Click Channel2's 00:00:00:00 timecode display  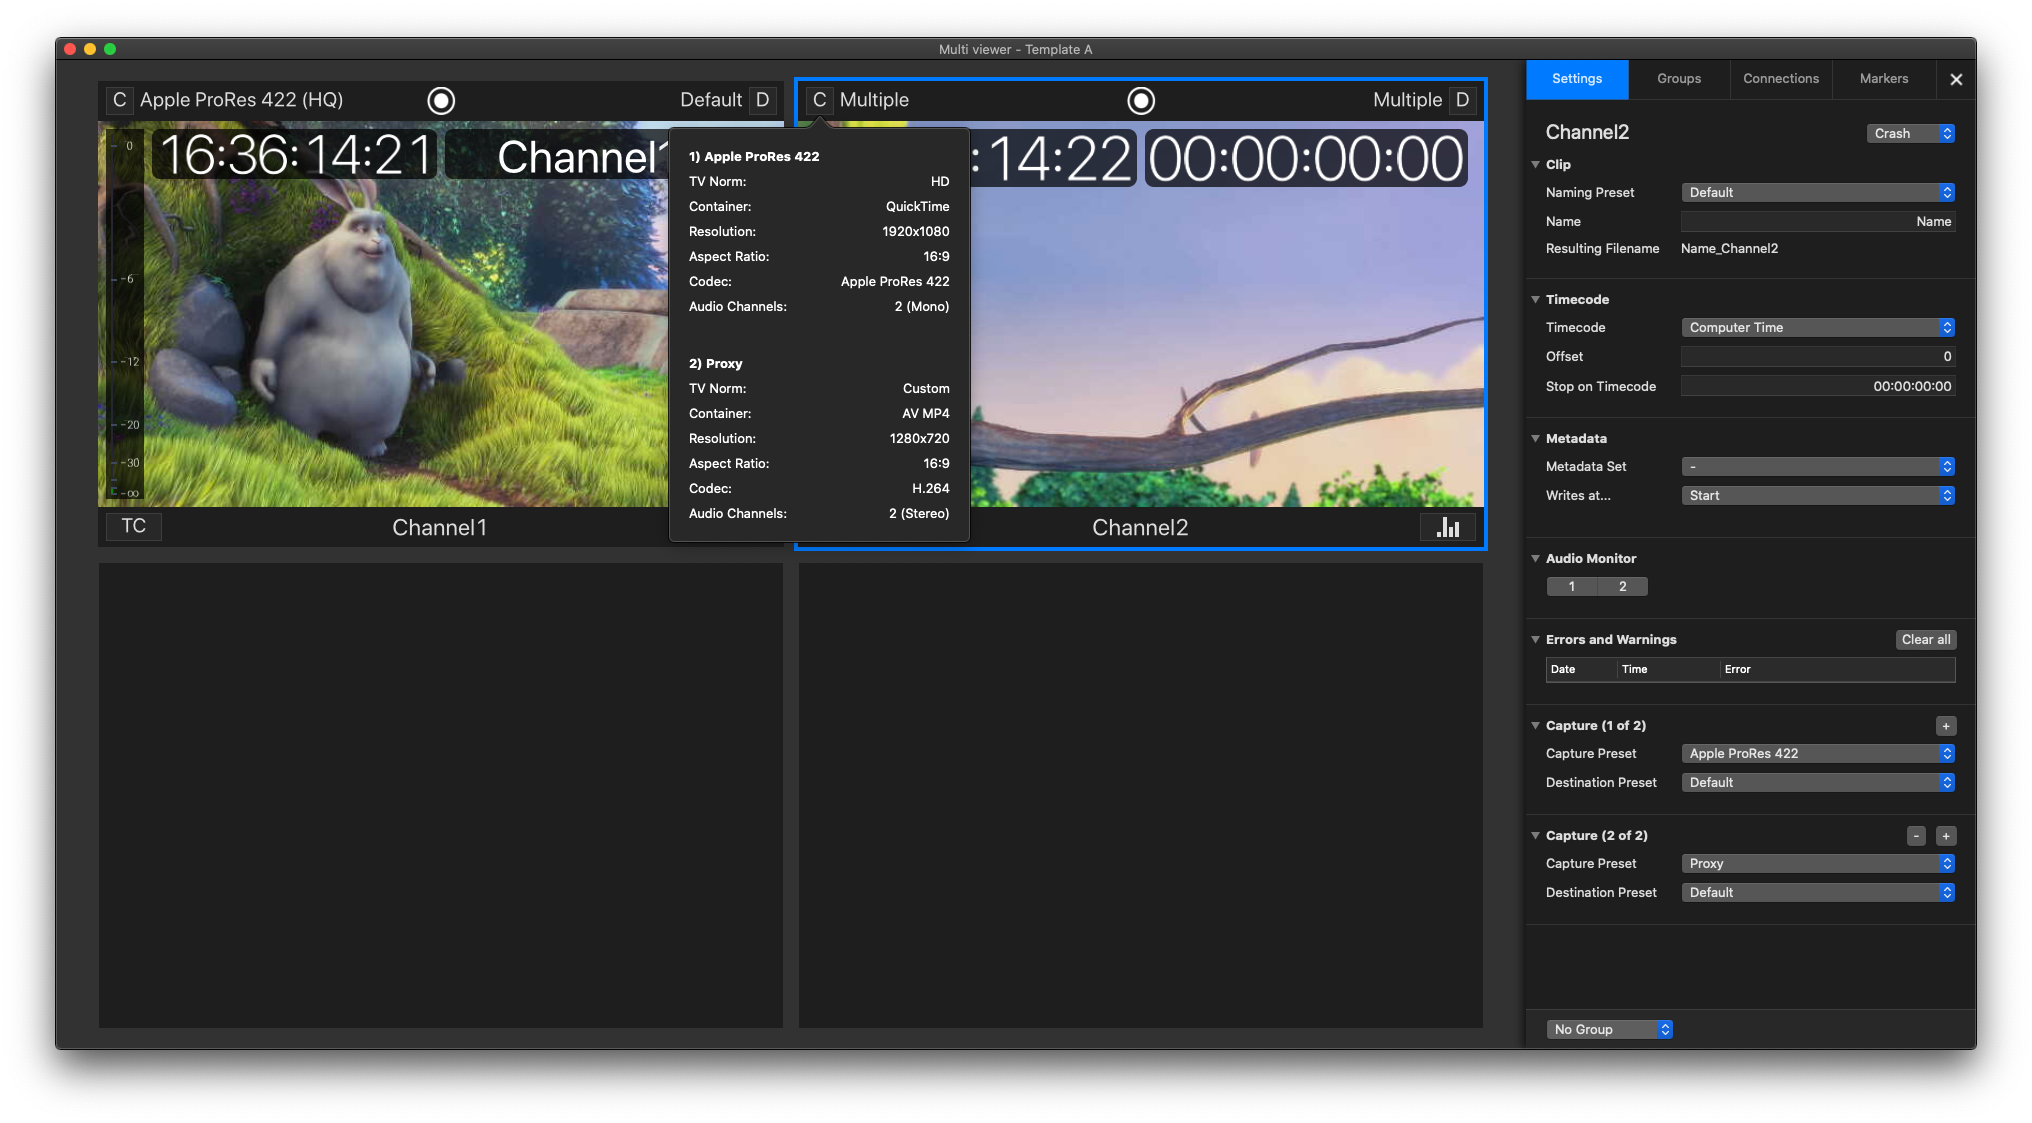1306,159
